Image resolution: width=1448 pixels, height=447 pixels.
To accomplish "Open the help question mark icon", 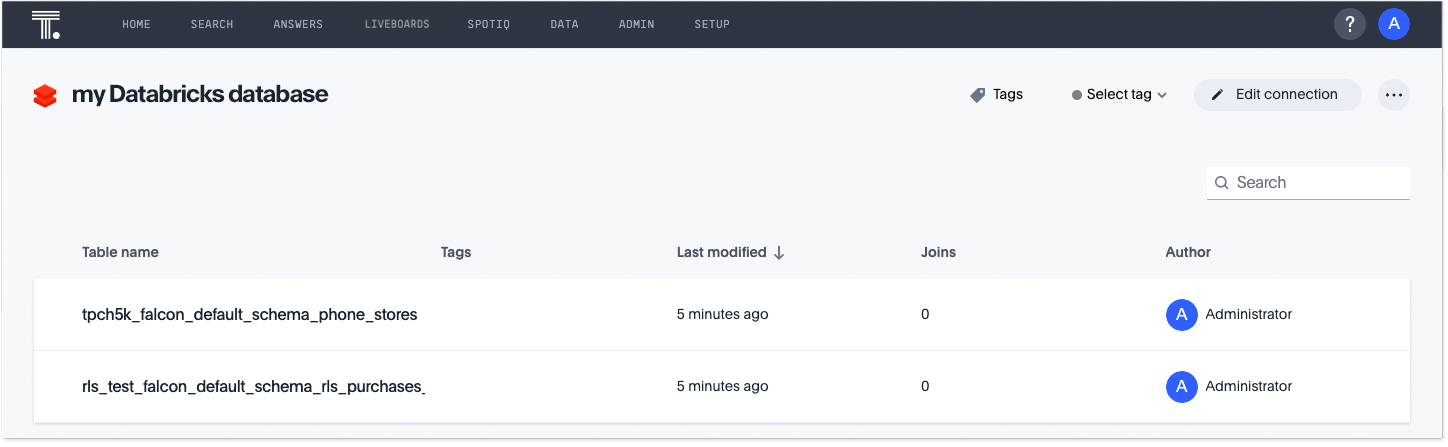I will tap(1349, 25).
